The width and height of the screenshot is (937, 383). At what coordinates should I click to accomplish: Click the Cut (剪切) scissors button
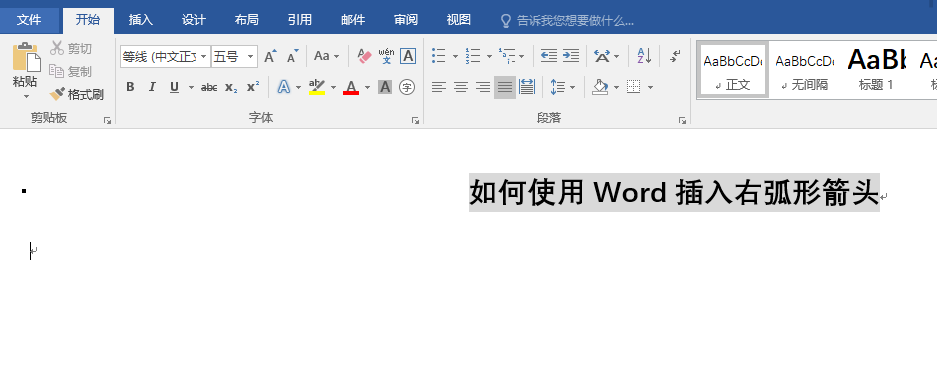coord(71,48)
